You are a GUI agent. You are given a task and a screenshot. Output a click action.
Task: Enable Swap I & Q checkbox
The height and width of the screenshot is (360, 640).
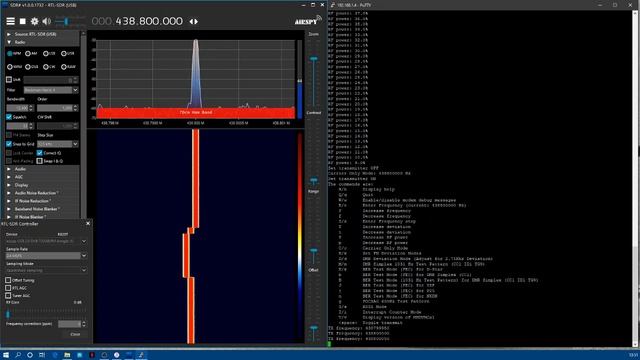(x=40, y=161)
